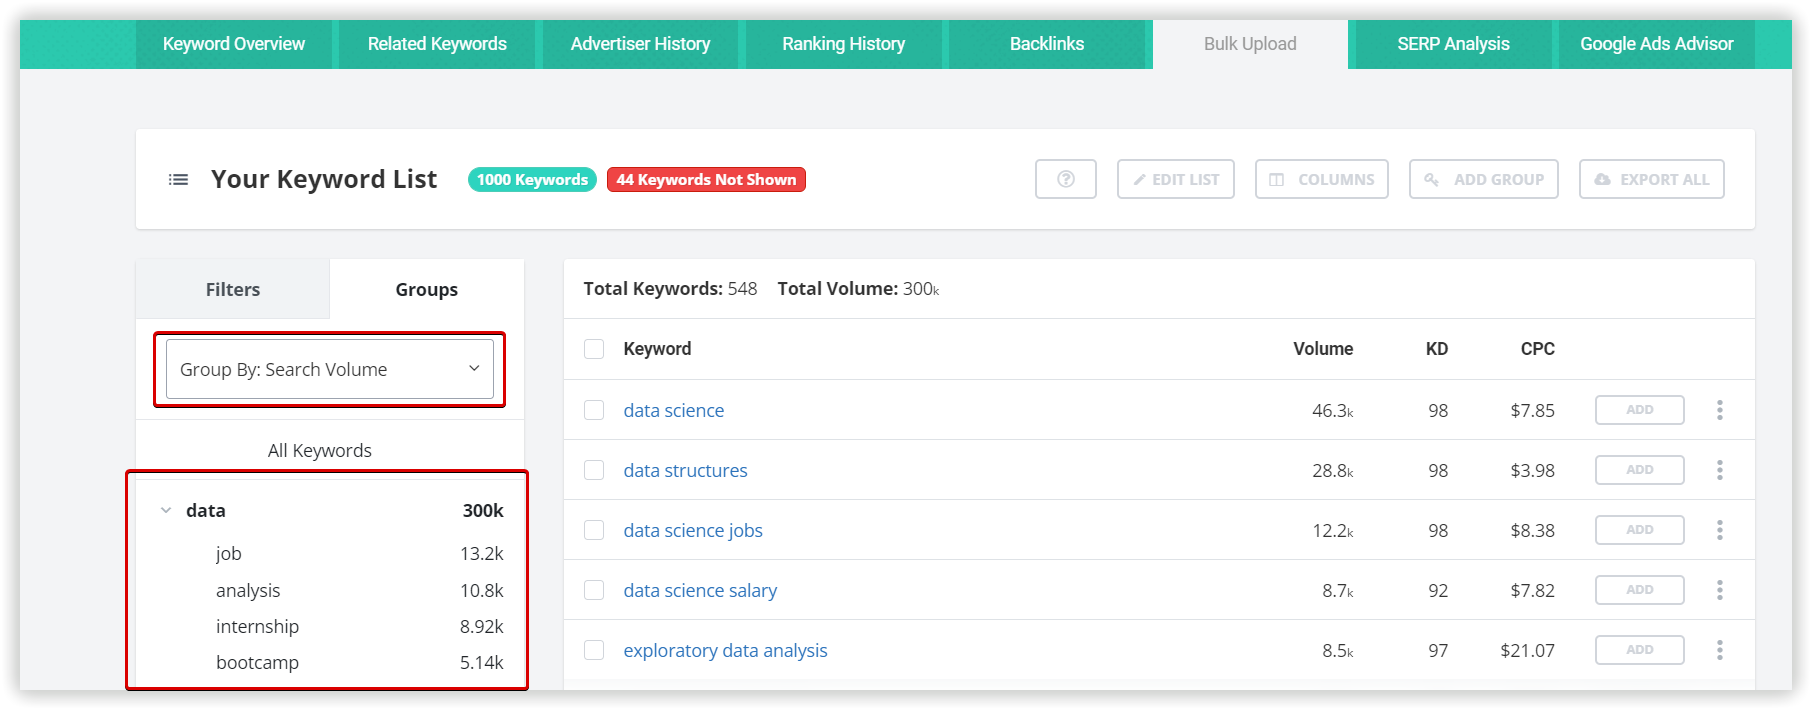Viewport: 1812px width, 710px height.
Task: Open three-dot menu for exploratory data analysis
Action: (x=1719, y=650)
